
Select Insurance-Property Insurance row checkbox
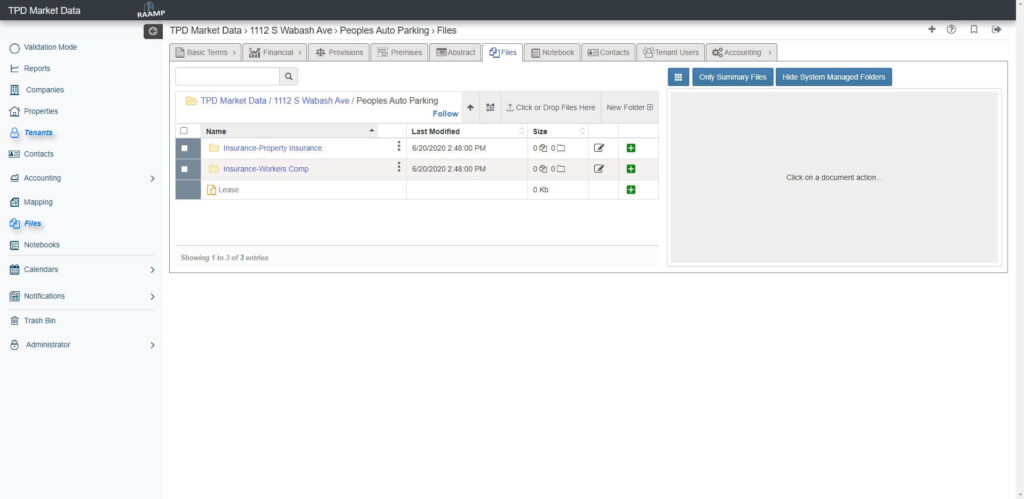tap(184, 148)
